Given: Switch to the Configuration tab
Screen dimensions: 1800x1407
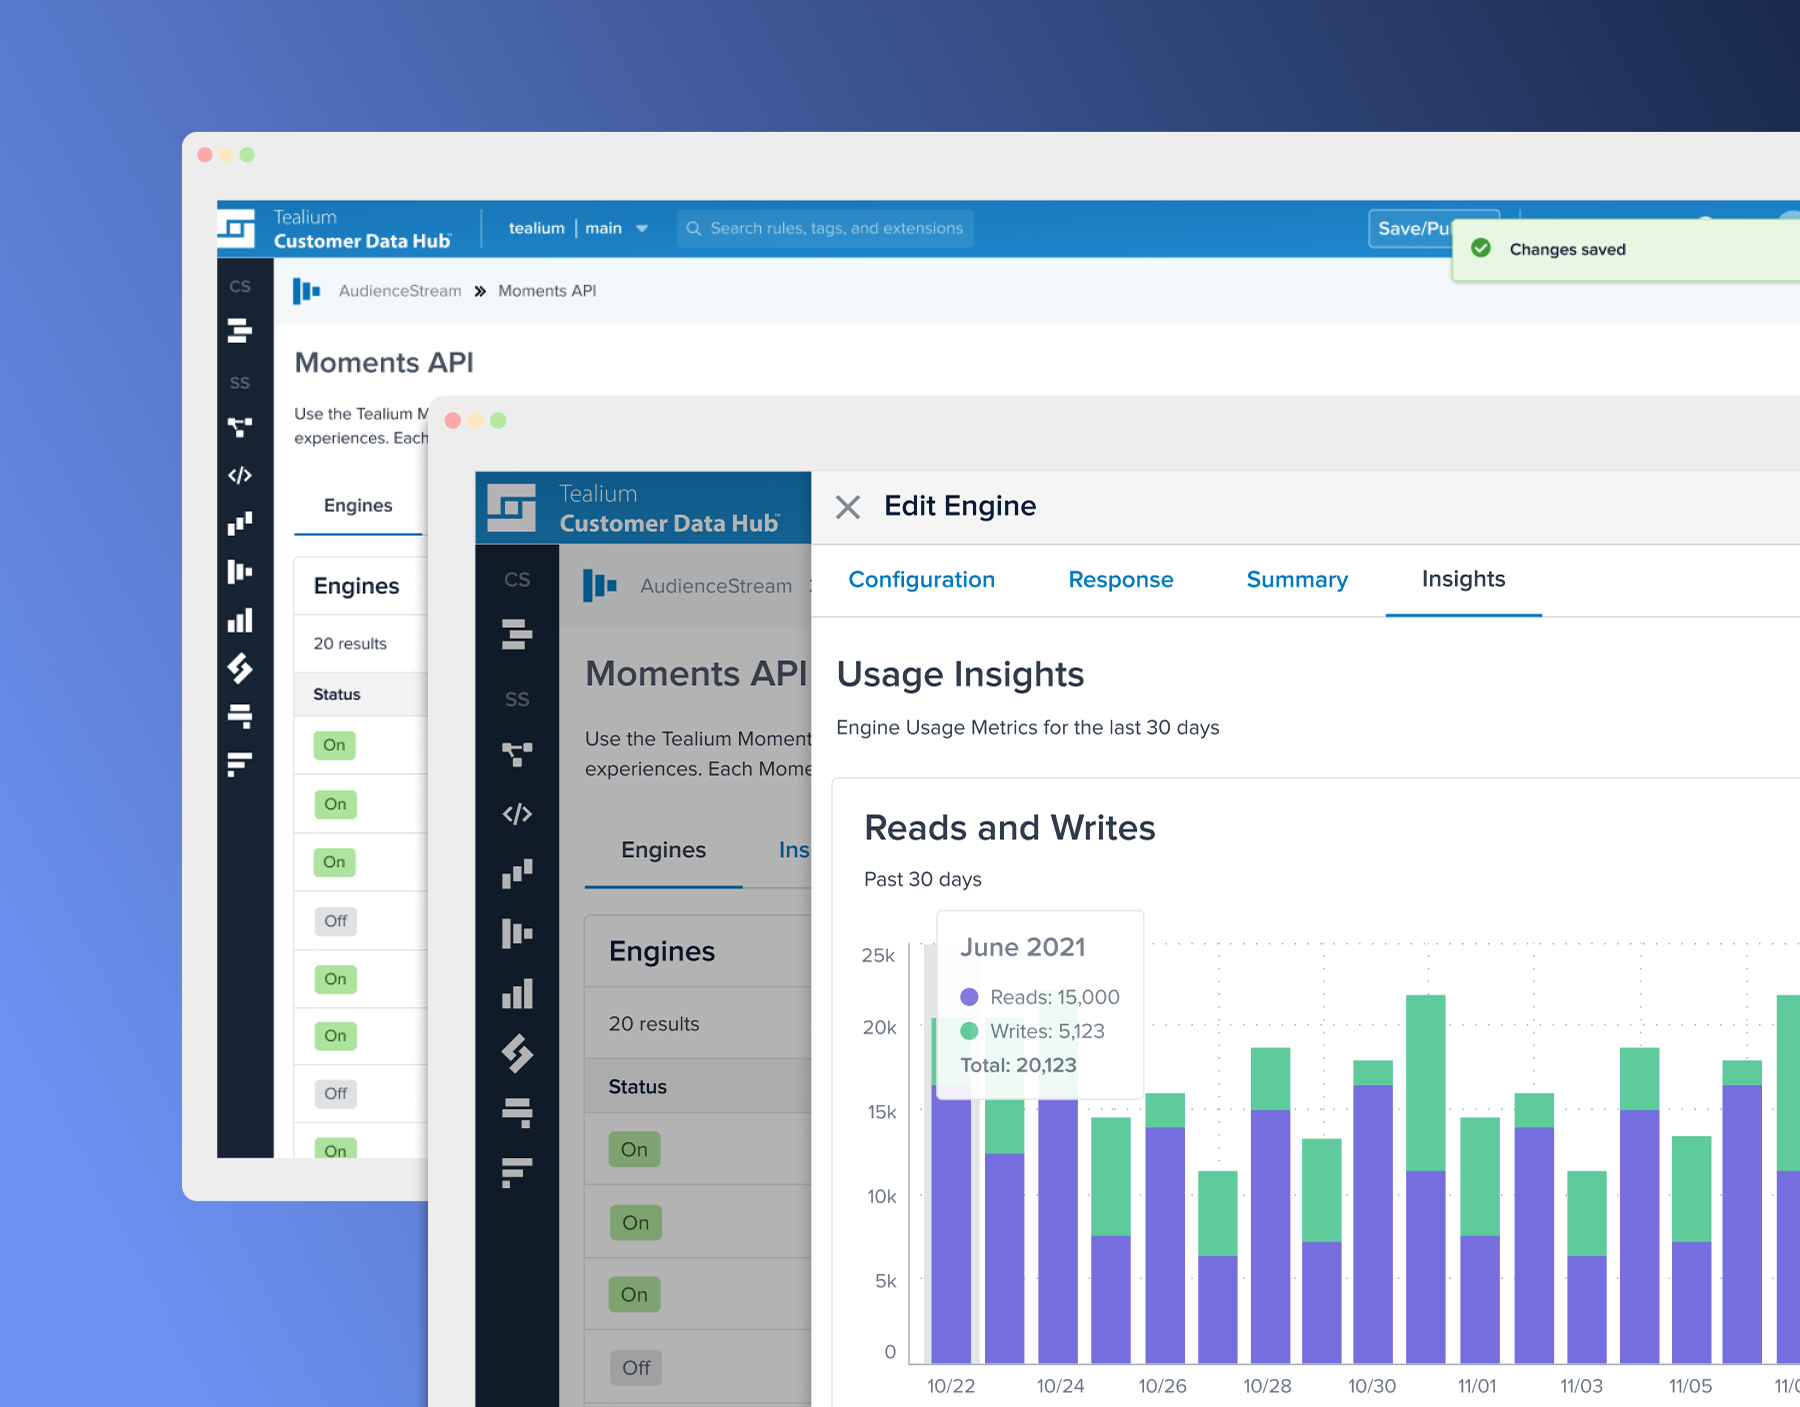Looking at the screenshot, I should click(x=921, y=580).
